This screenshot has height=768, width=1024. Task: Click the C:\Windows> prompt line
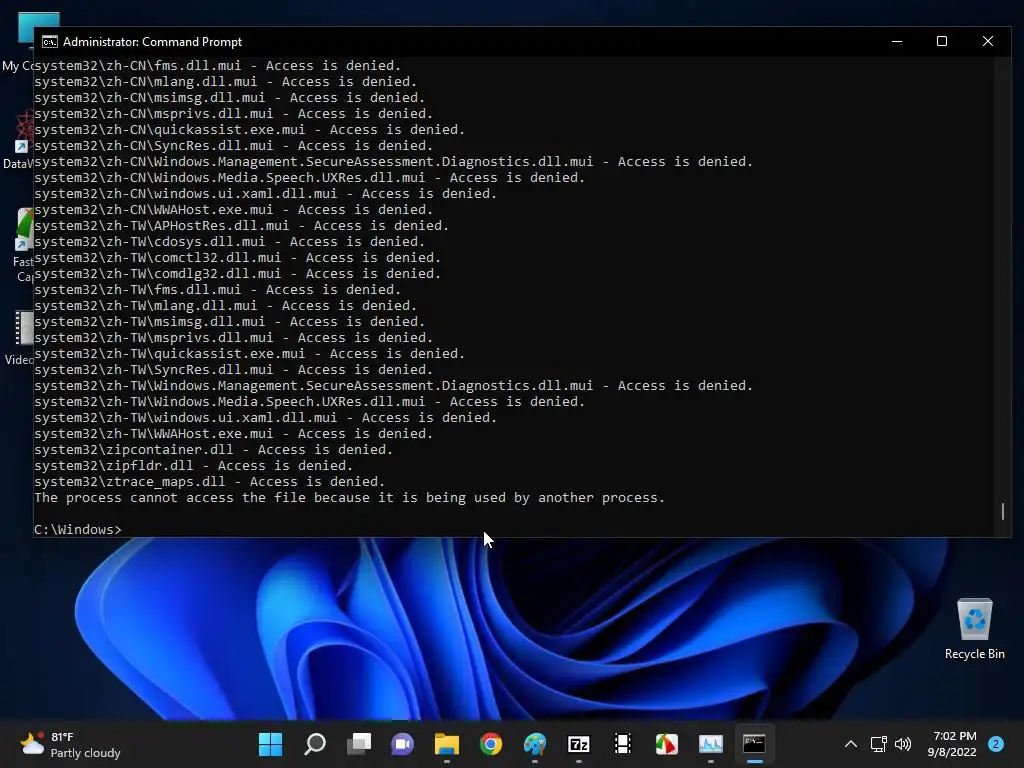pos(78,530)
